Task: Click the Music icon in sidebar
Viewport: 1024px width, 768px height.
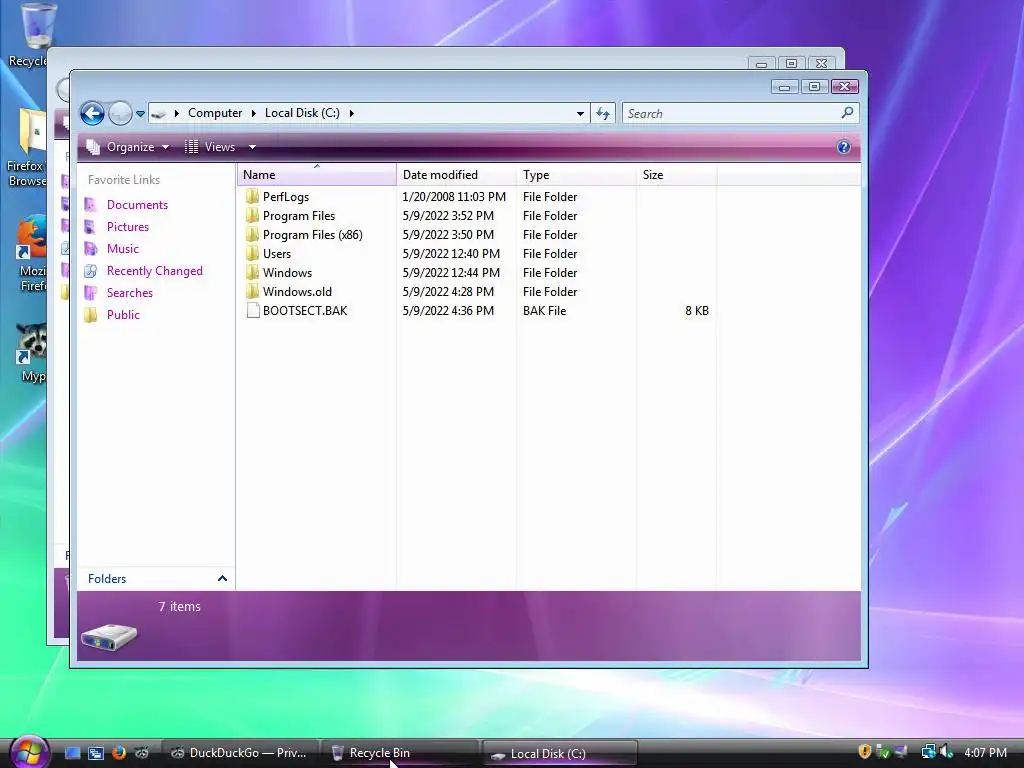Action: (91, 249)
